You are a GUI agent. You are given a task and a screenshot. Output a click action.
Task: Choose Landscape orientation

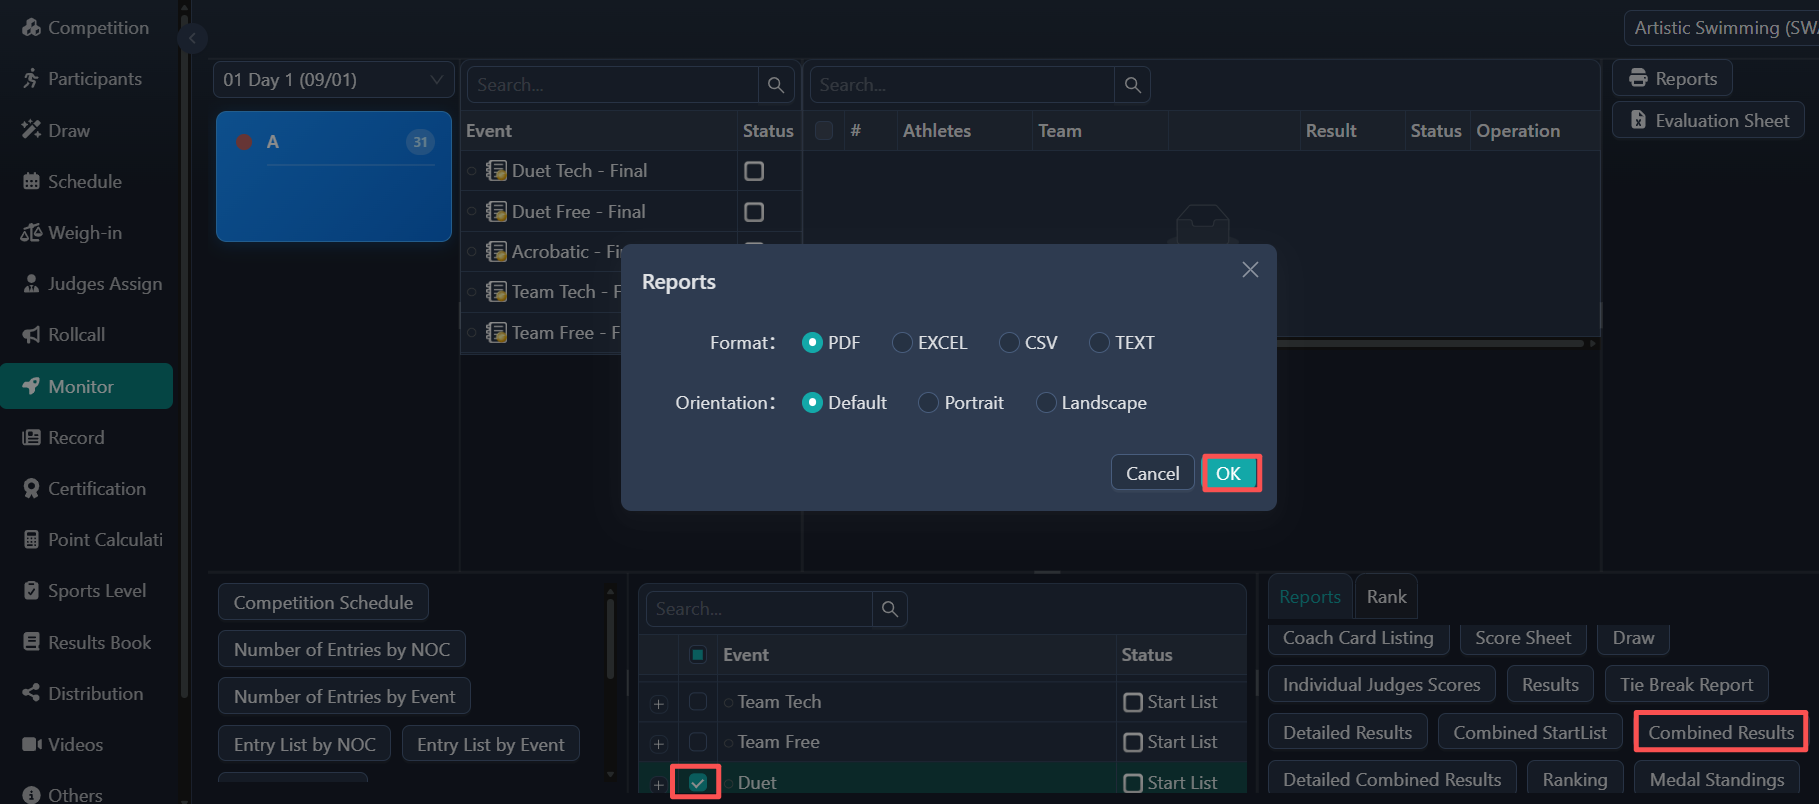(x=1046, y=403)
